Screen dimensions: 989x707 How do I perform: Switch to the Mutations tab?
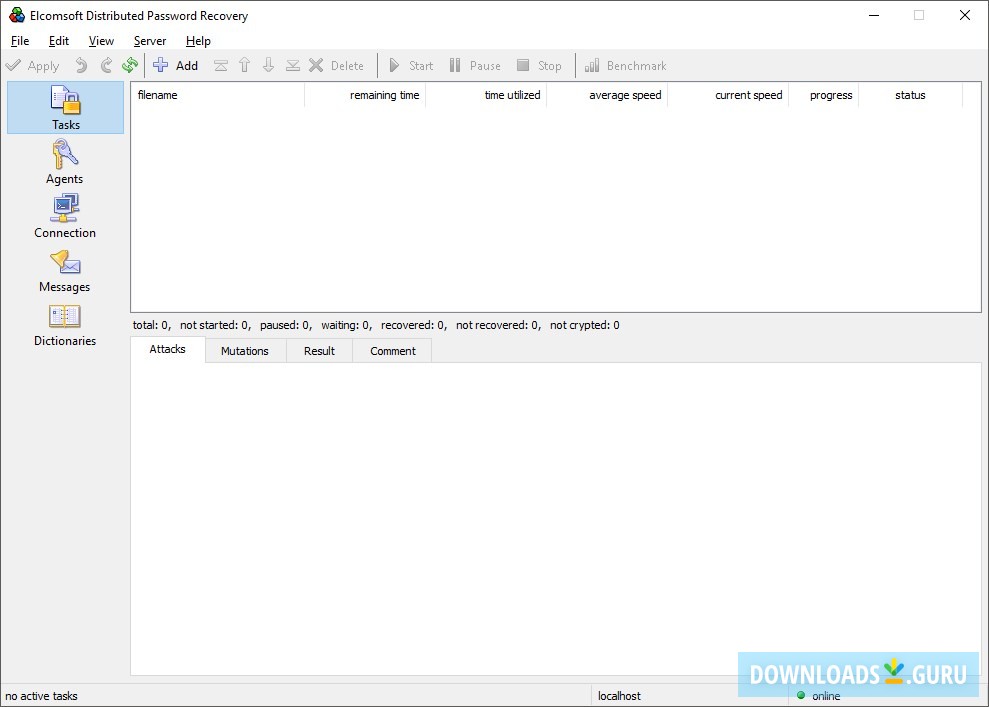[x=245, y=351]
